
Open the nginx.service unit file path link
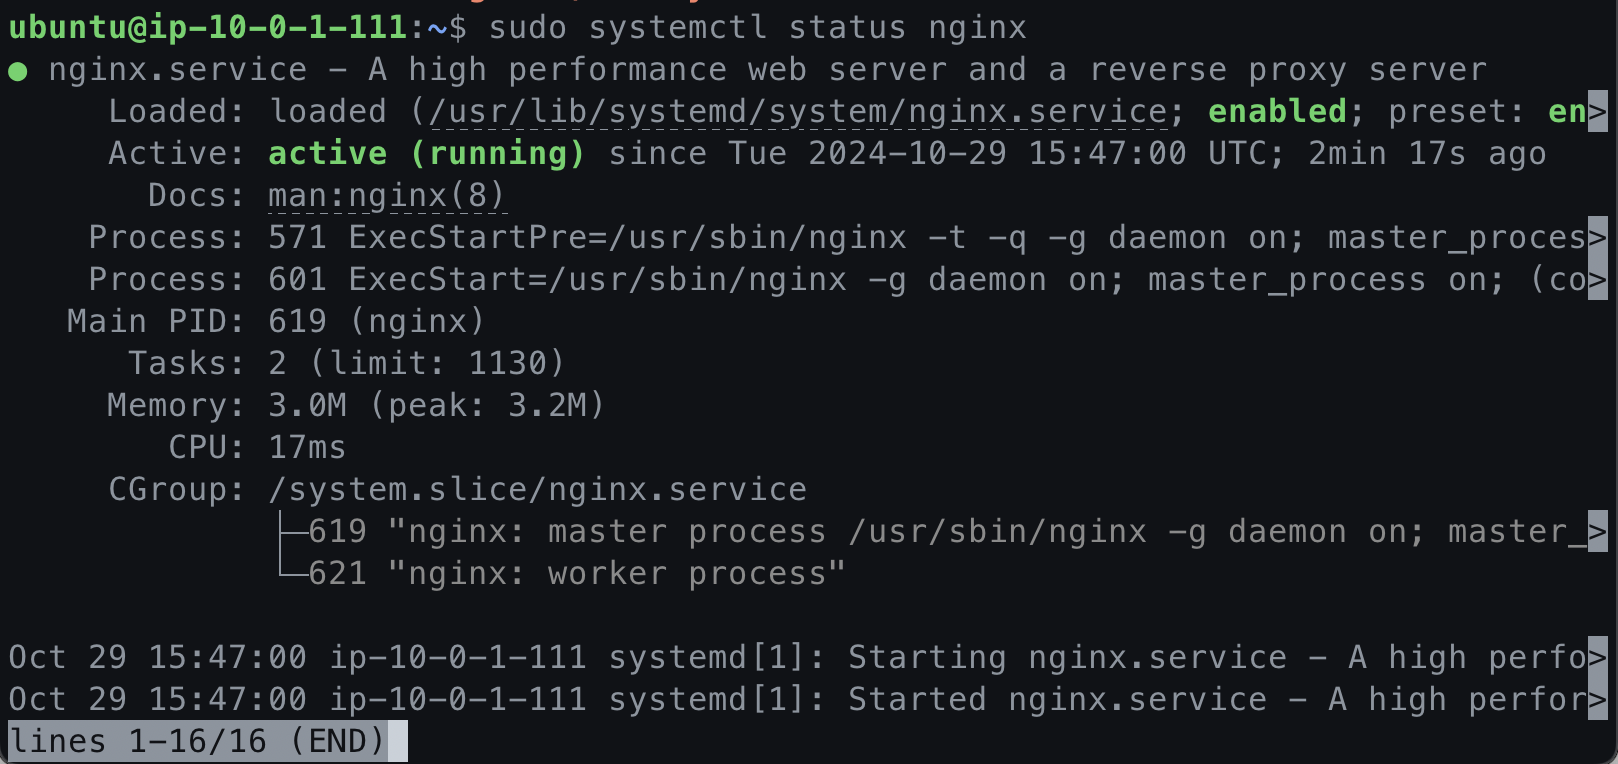click(798, 112)
